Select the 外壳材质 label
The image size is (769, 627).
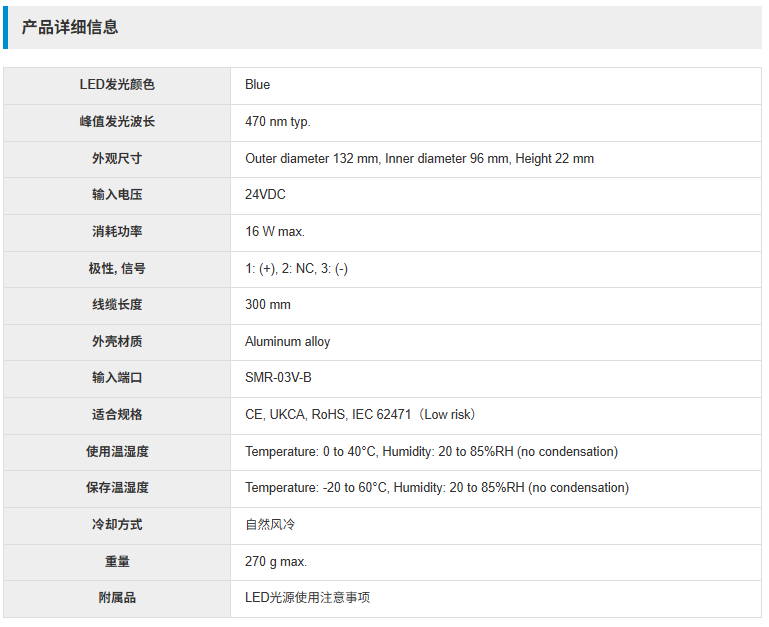117,341
